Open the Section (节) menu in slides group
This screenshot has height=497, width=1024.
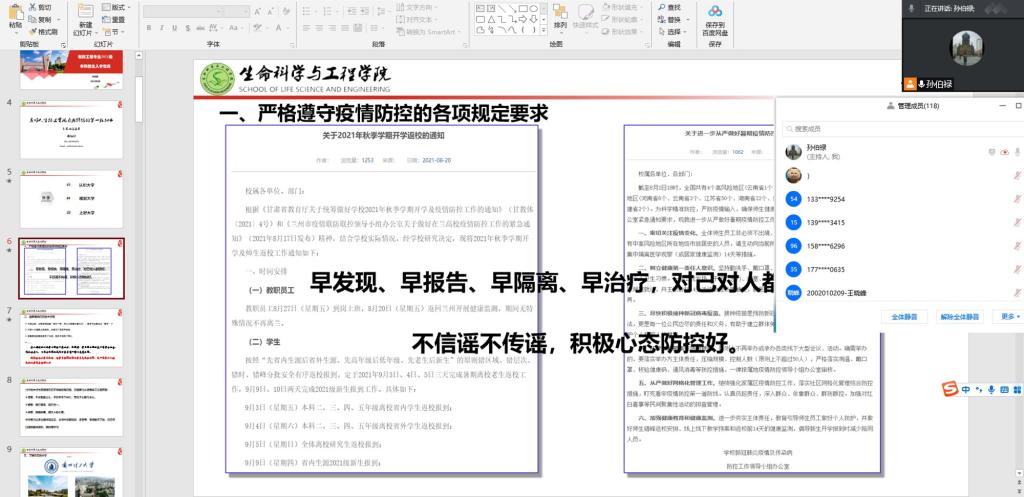116,31
